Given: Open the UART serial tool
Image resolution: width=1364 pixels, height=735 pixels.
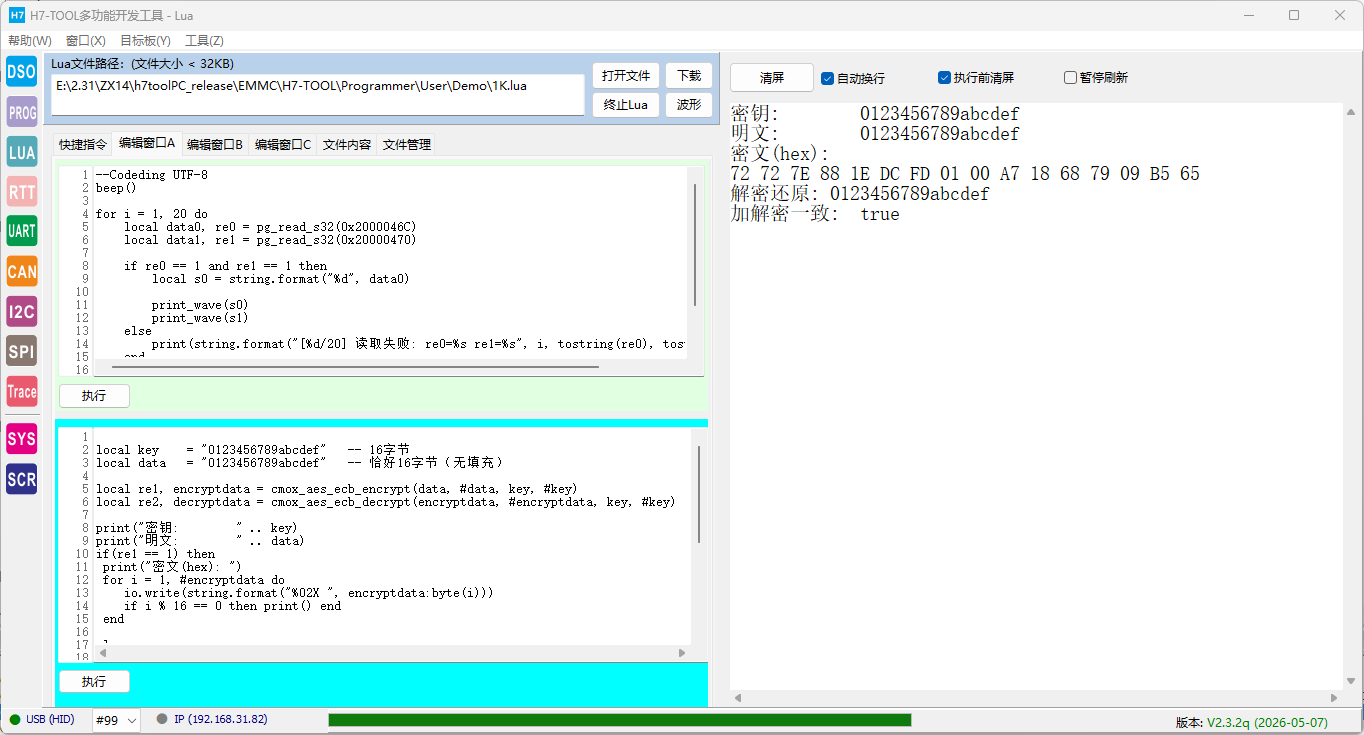Looking at the screenshot, I should click(x=22, y=231).
